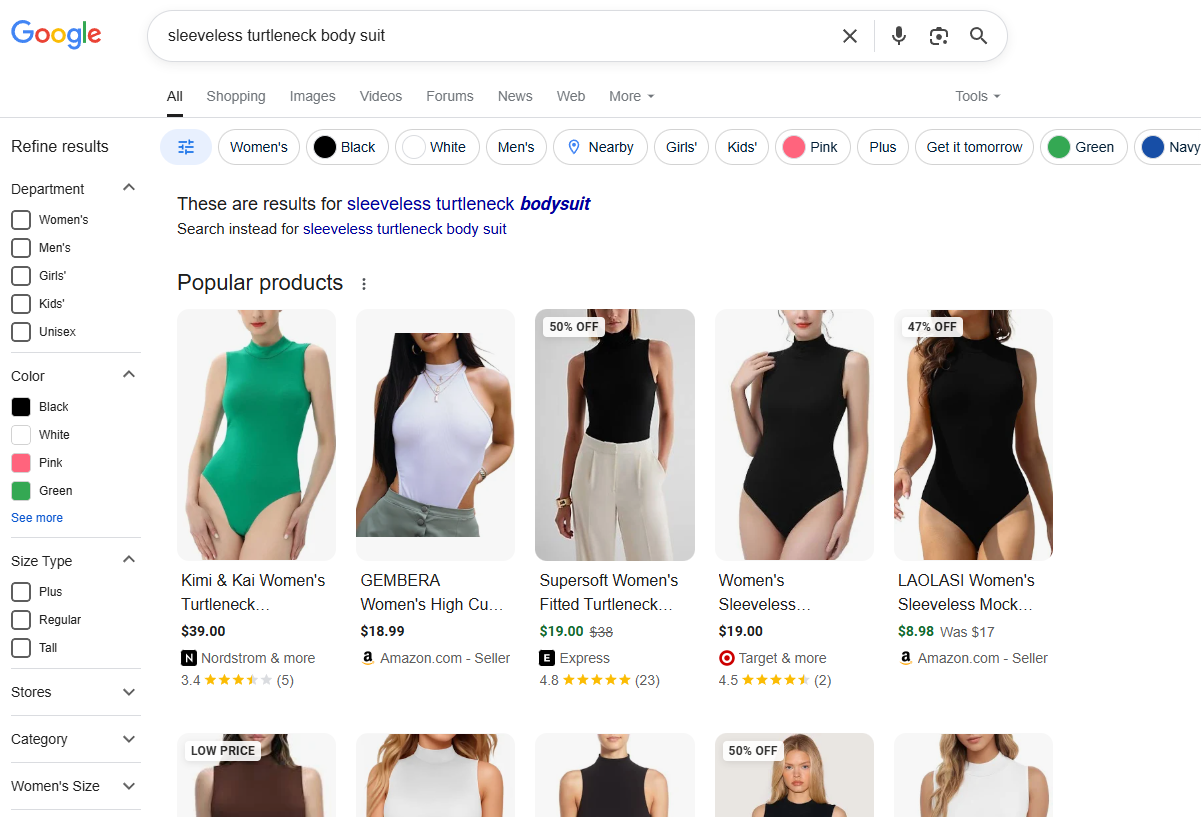Open the filter sliders icon chip
Viewport: 1201px width, 817px height.
(x=186, y=147)
